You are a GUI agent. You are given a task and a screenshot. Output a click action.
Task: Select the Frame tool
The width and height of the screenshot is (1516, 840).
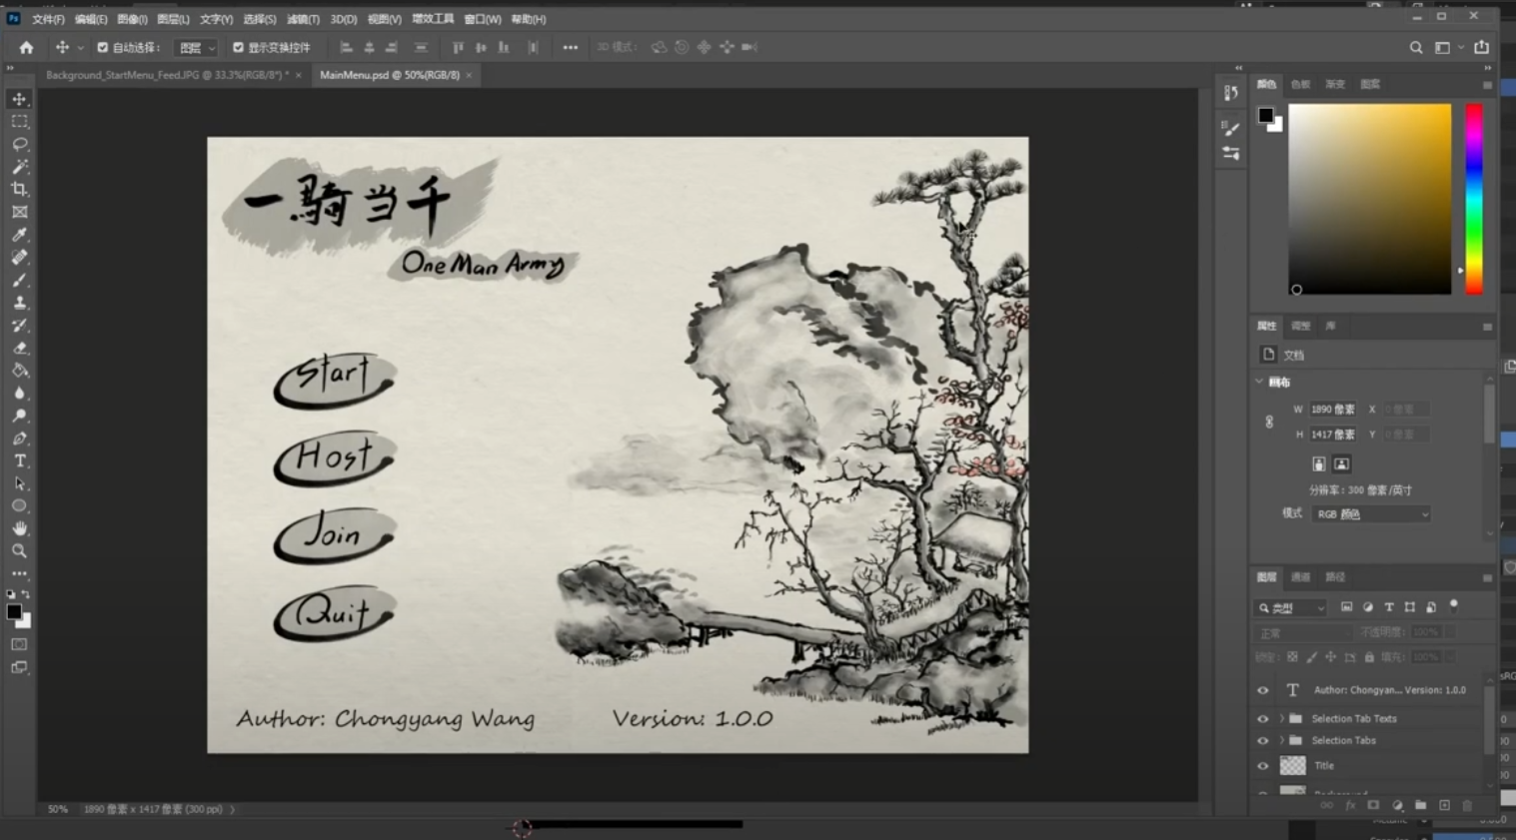19,212
